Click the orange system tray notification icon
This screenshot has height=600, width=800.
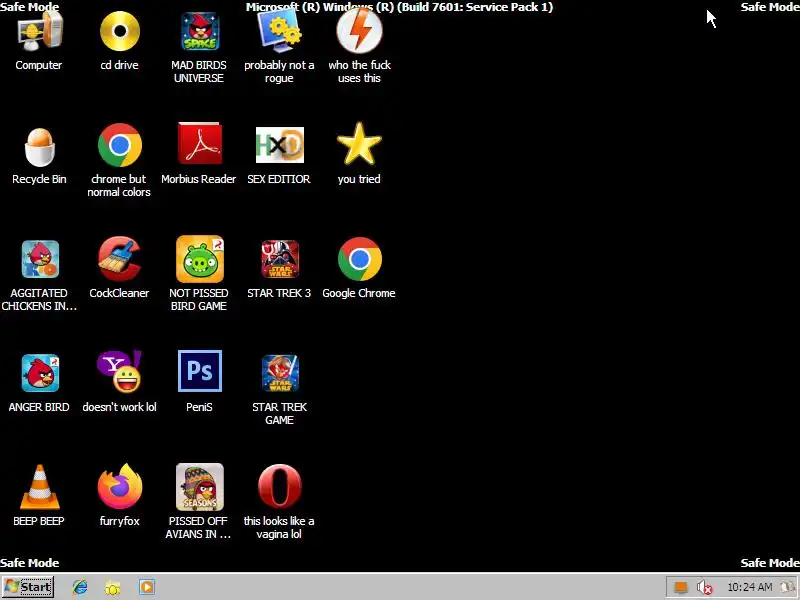click(681, 587)
